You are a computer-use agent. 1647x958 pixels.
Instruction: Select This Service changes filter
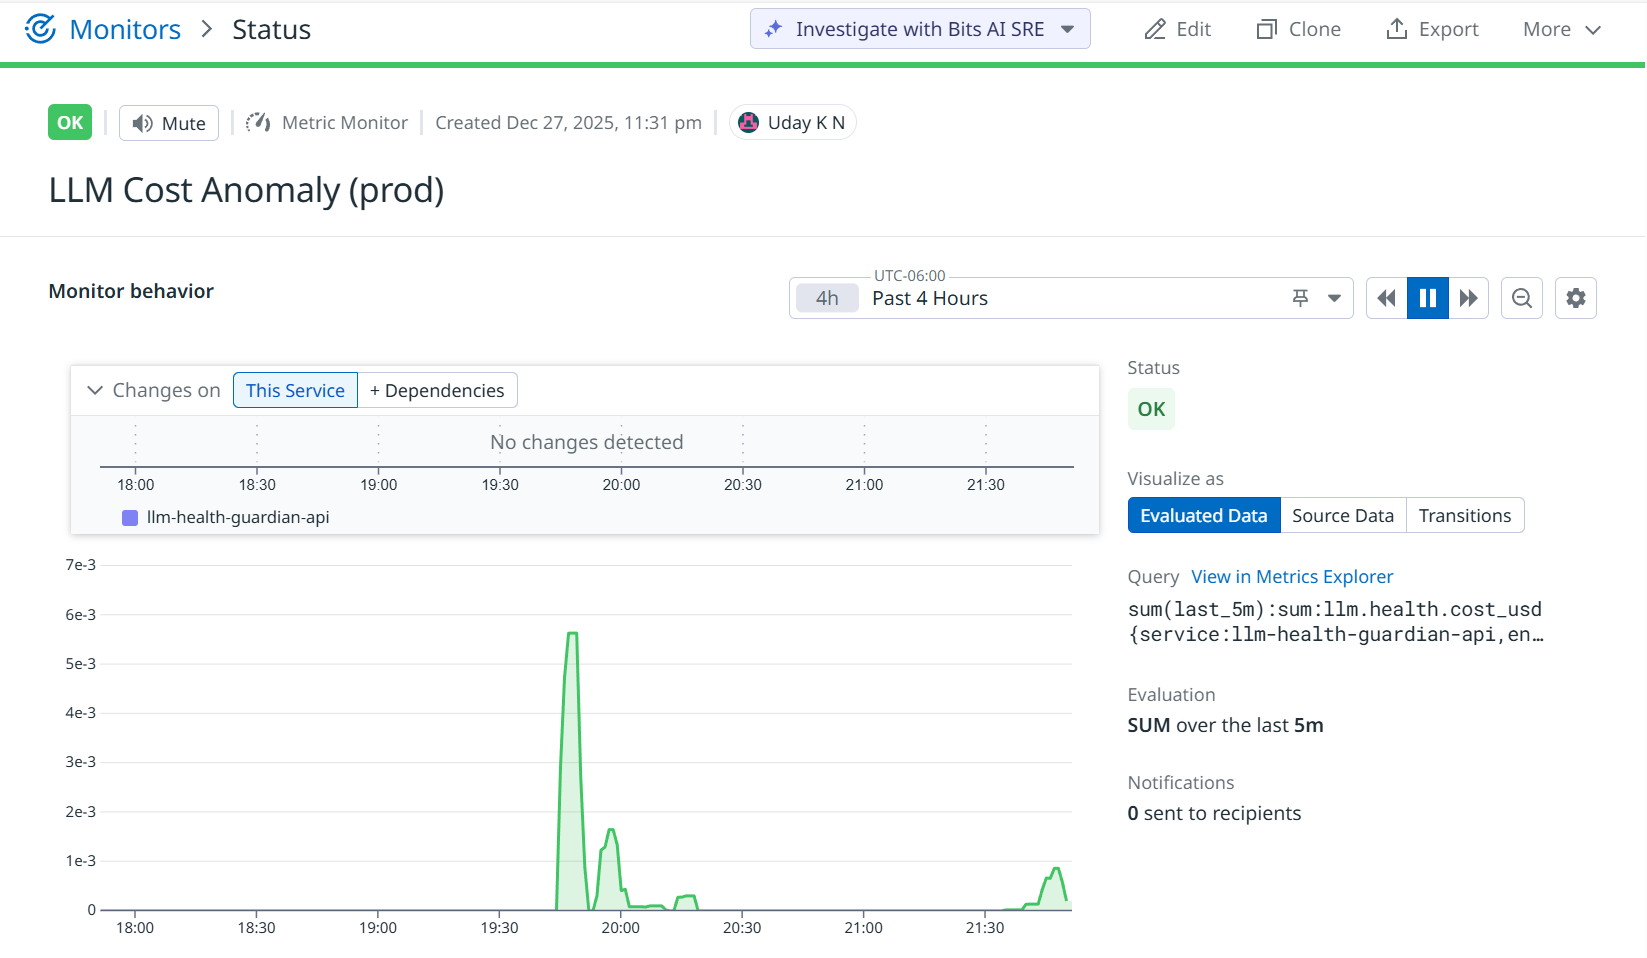pos(295,390)
